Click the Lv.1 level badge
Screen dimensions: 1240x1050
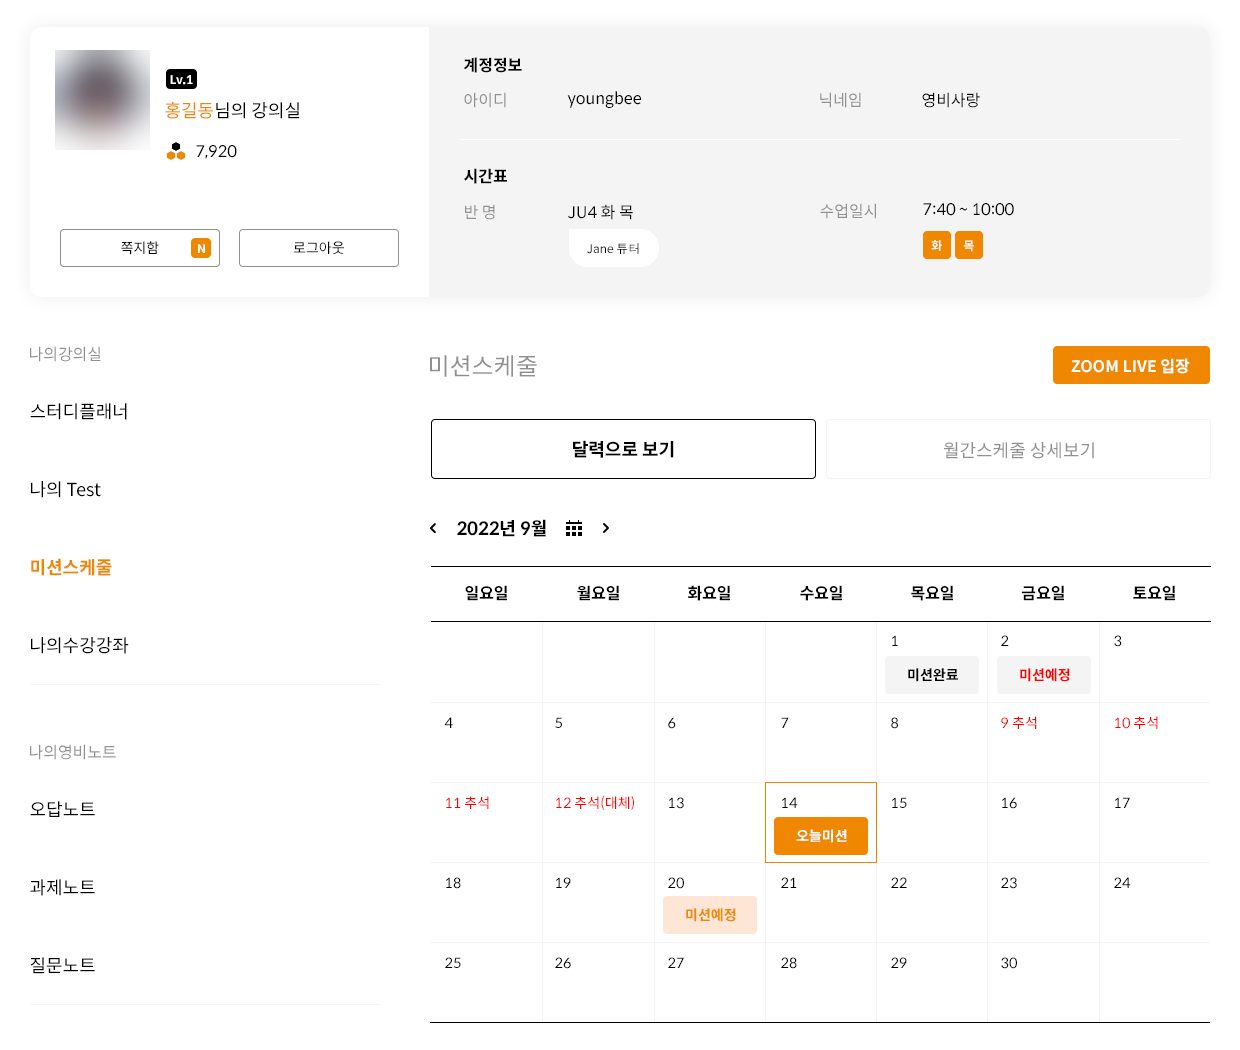[181, 79]
